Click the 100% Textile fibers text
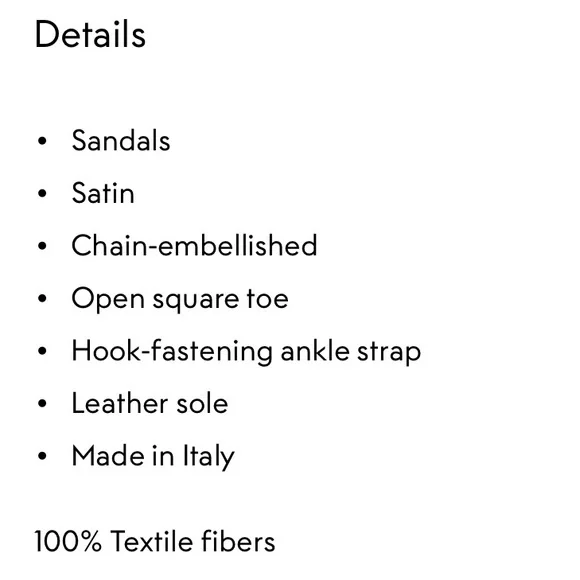 click(155, 541)
